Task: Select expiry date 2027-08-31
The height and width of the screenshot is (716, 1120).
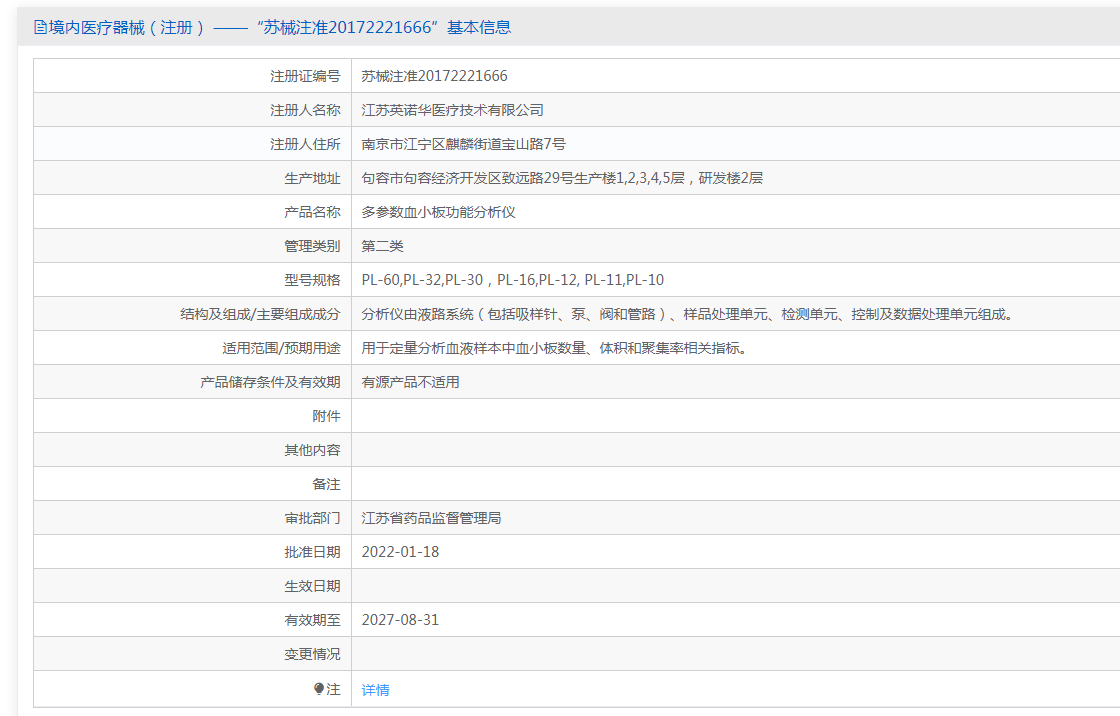Action: point(400,620)
